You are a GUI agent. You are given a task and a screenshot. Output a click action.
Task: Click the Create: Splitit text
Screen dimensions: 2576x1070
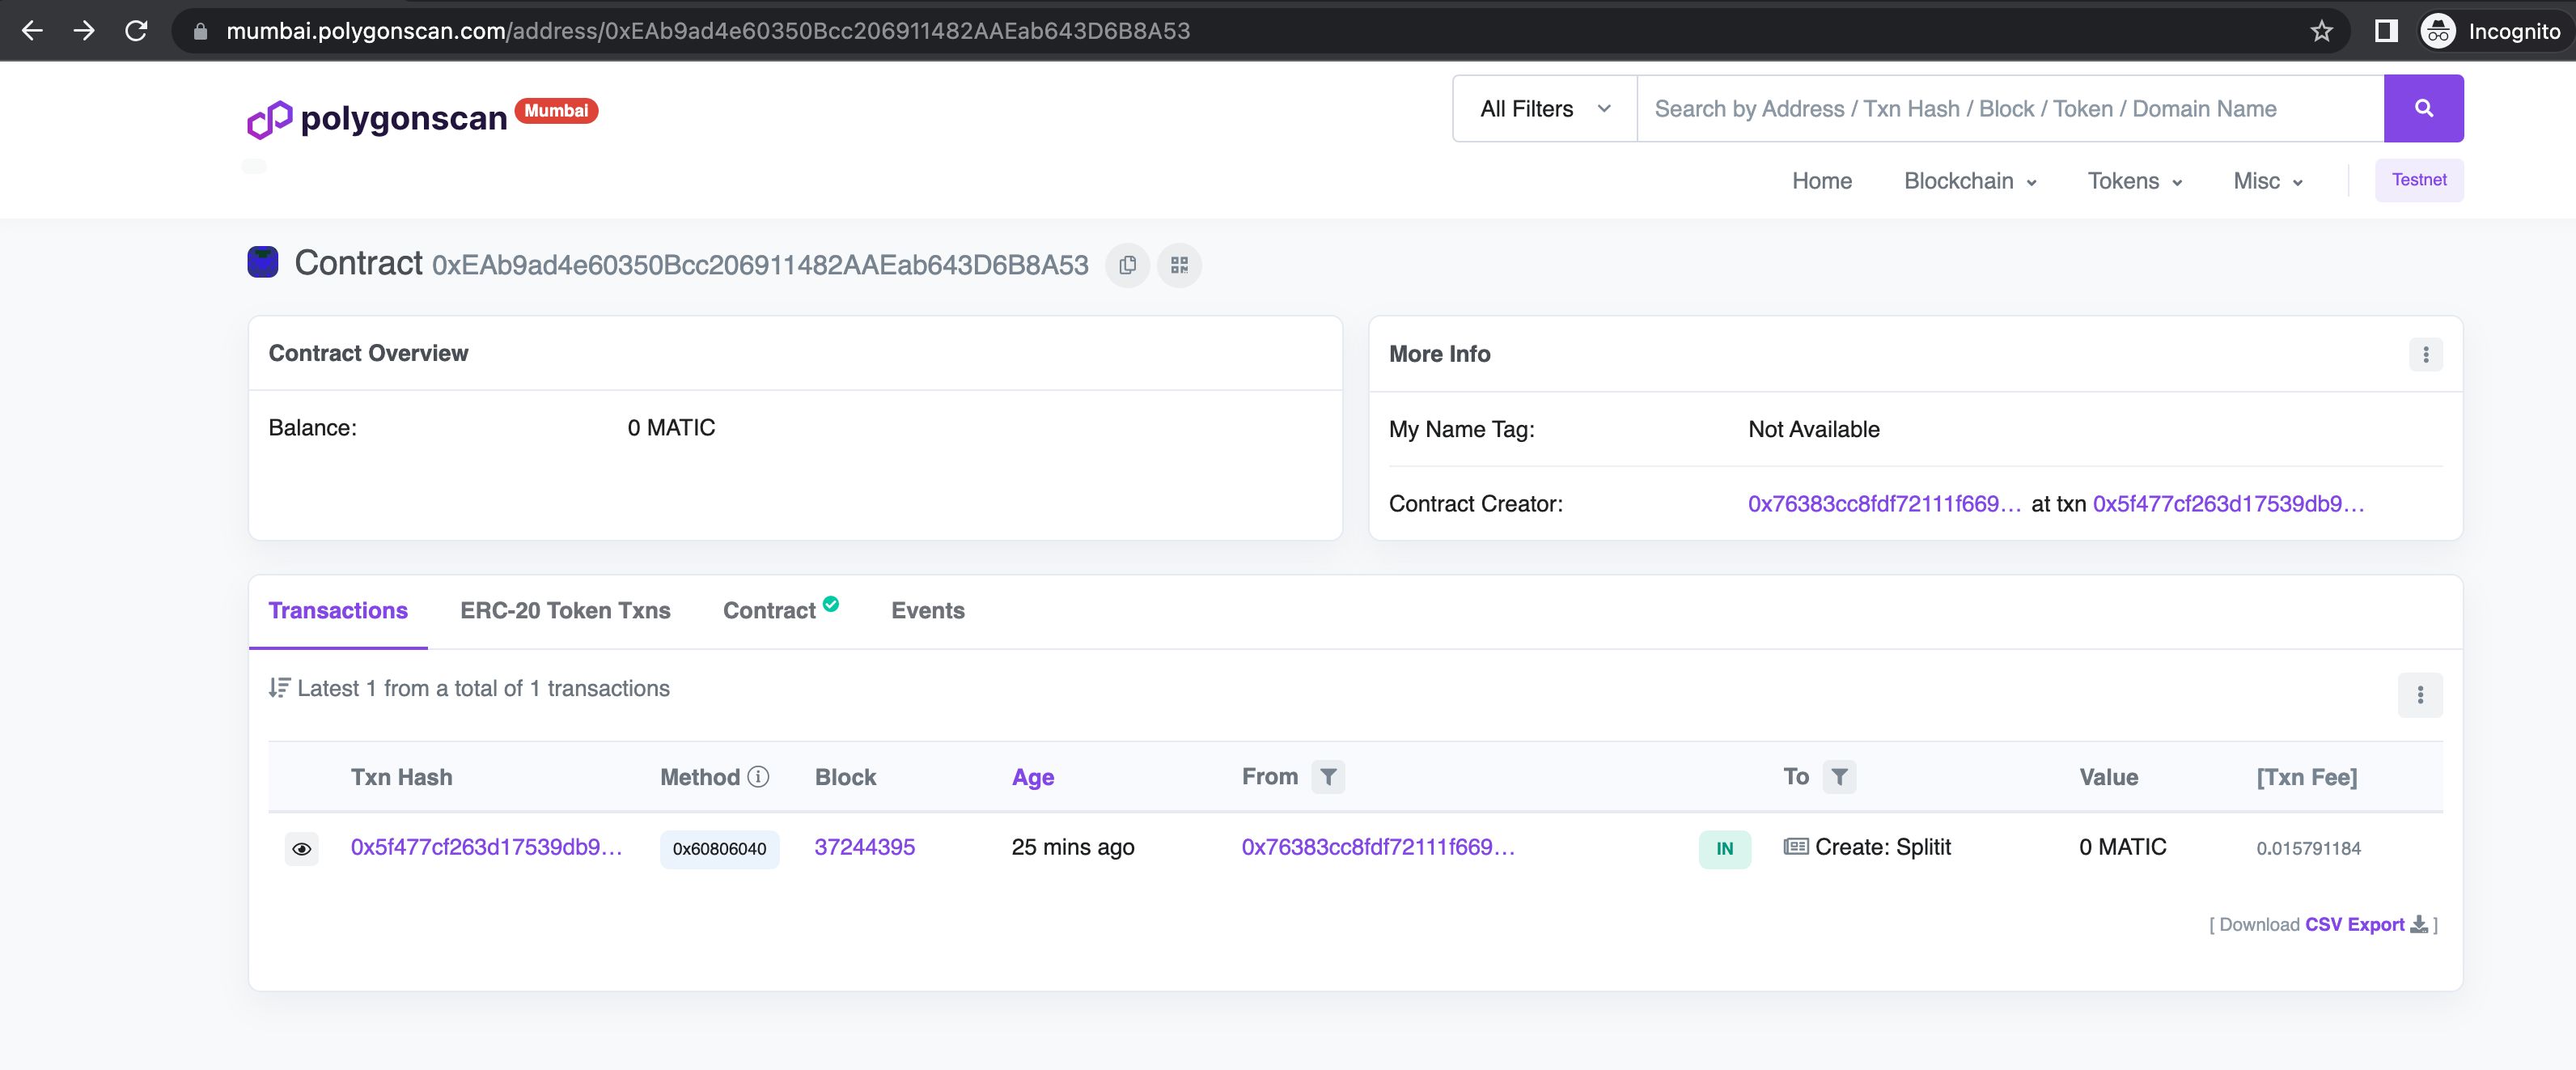[x=1882, y=847]
